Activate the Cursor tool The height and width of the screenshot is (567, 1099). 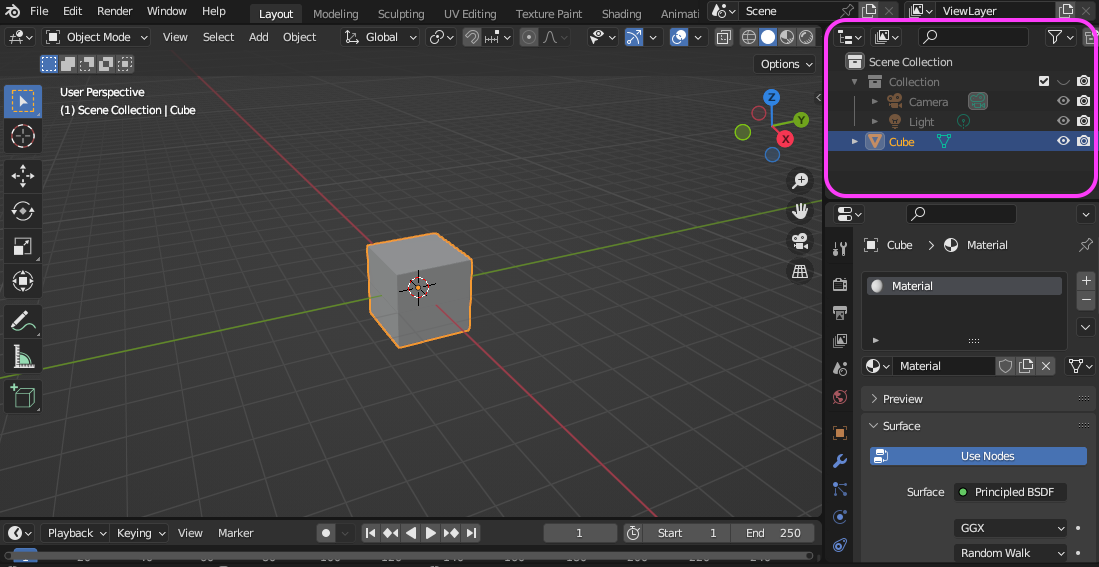(23, 136)
